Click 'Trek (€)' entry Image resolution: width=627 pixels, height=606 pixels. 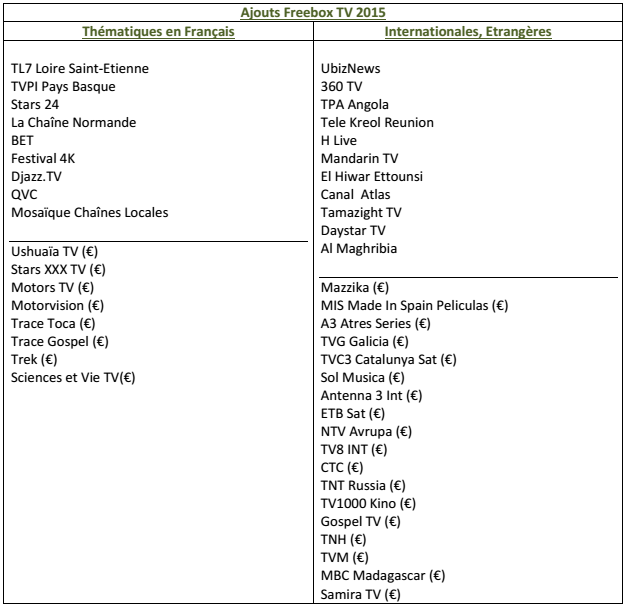click(34, 360)
